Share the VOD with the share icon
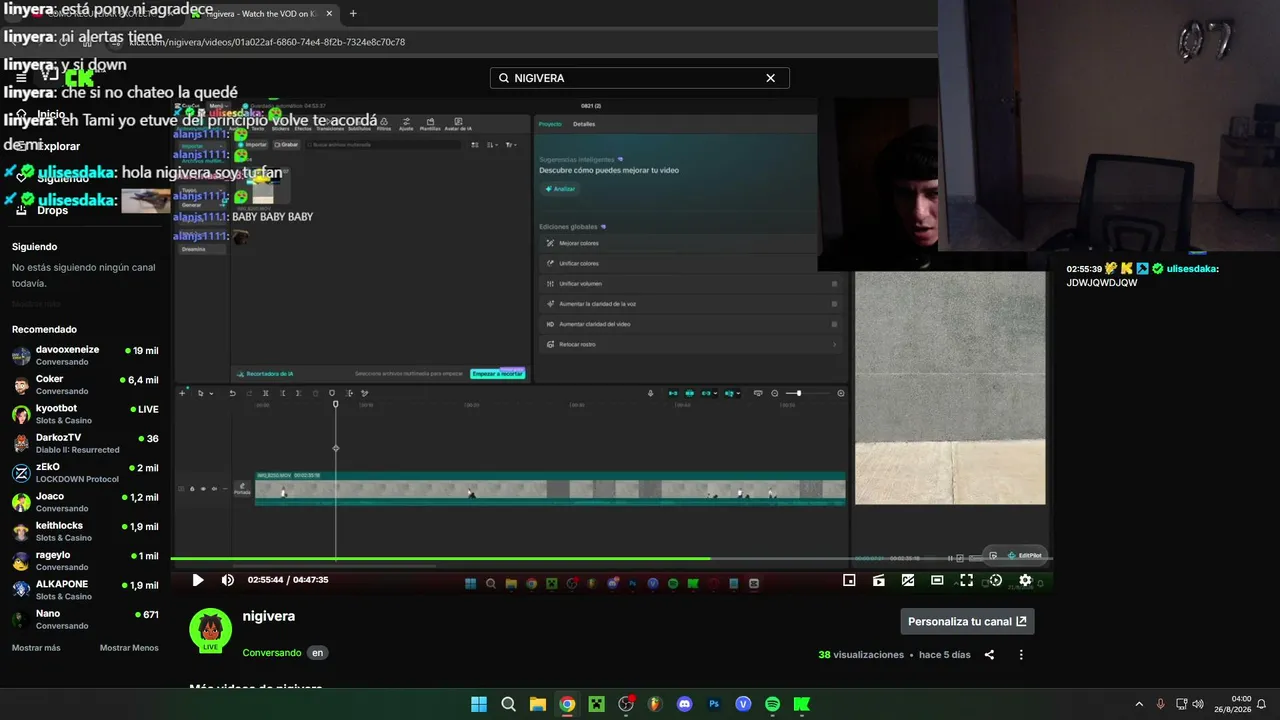 [x=989, y=655]
